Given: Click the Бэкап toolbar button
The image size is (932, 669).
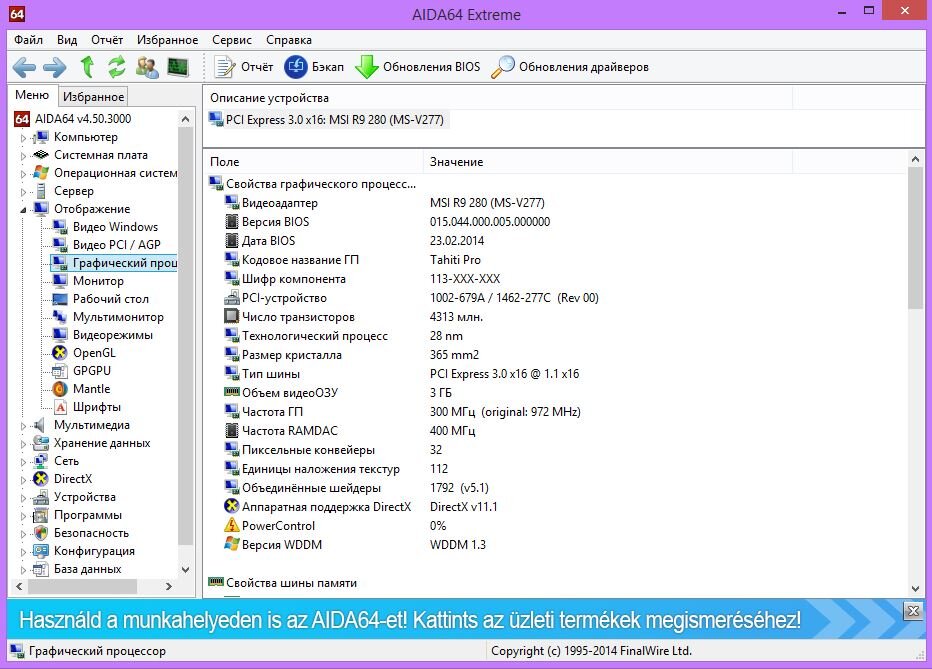Looking at the screenshot, I should [314, 67].
